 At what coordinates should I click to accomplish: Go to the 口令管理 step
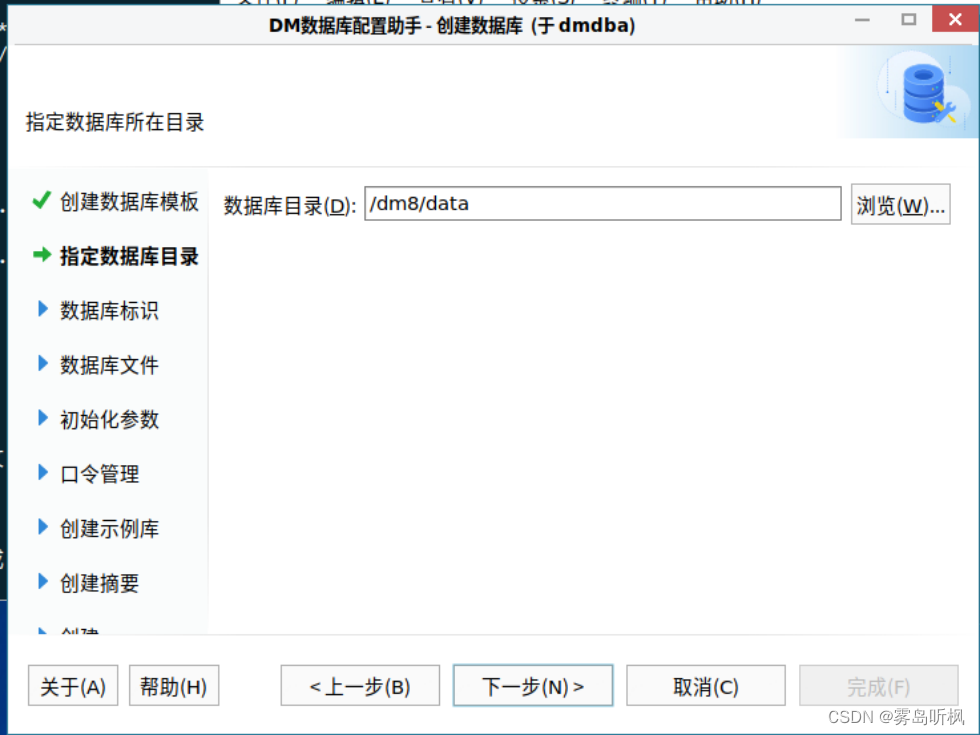(99, 474)
